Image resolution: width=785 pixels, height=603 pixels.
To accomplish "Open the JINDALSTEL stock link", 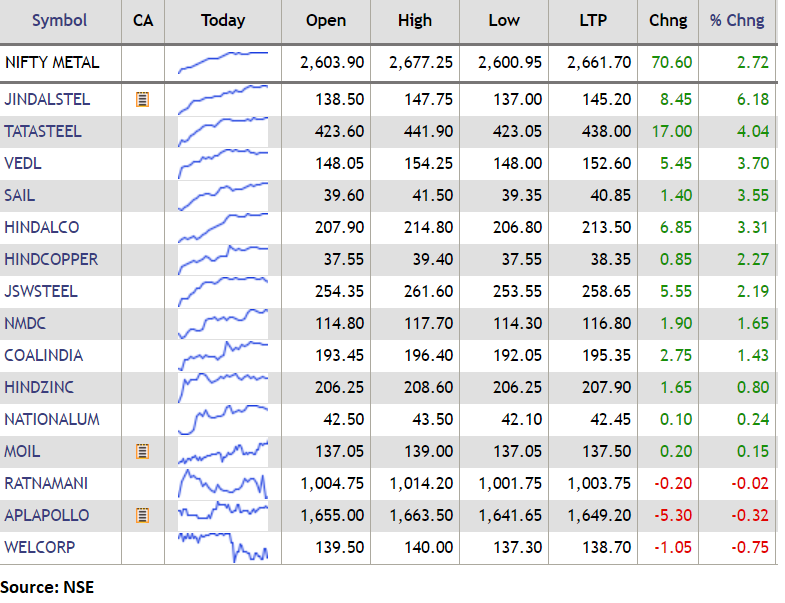I will tap(47, 99).
